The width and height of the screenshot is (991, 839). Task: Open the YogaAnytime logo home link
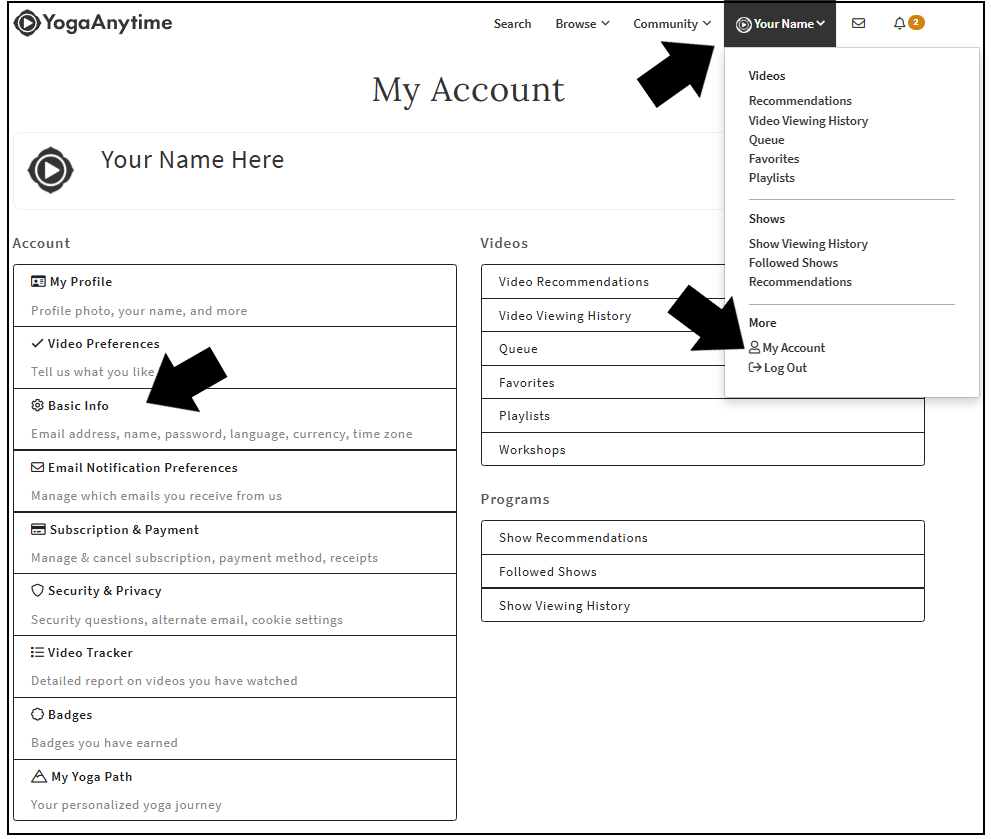click(x=93, y=23)
